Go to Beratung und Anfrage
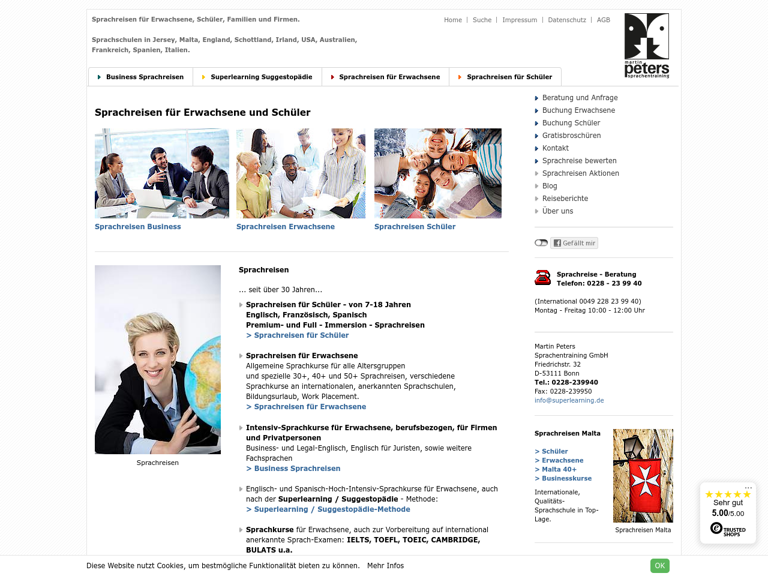This screenshot has height=576, width=768. pyautogui.click(x=580, y=97)
